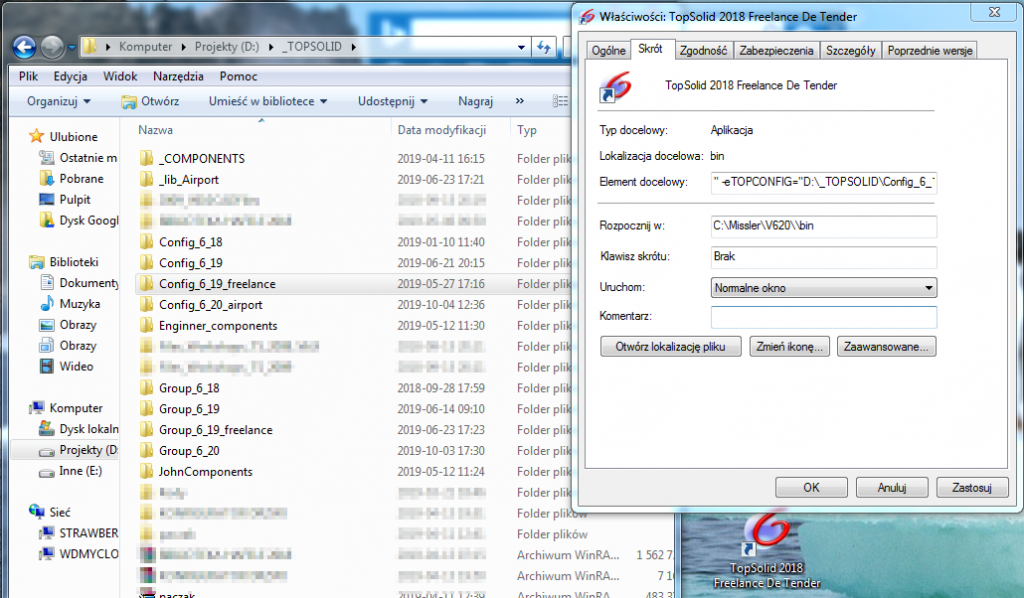Switch to the Ogólne tab
The image size is (1024, 598).
click(608, 50)
